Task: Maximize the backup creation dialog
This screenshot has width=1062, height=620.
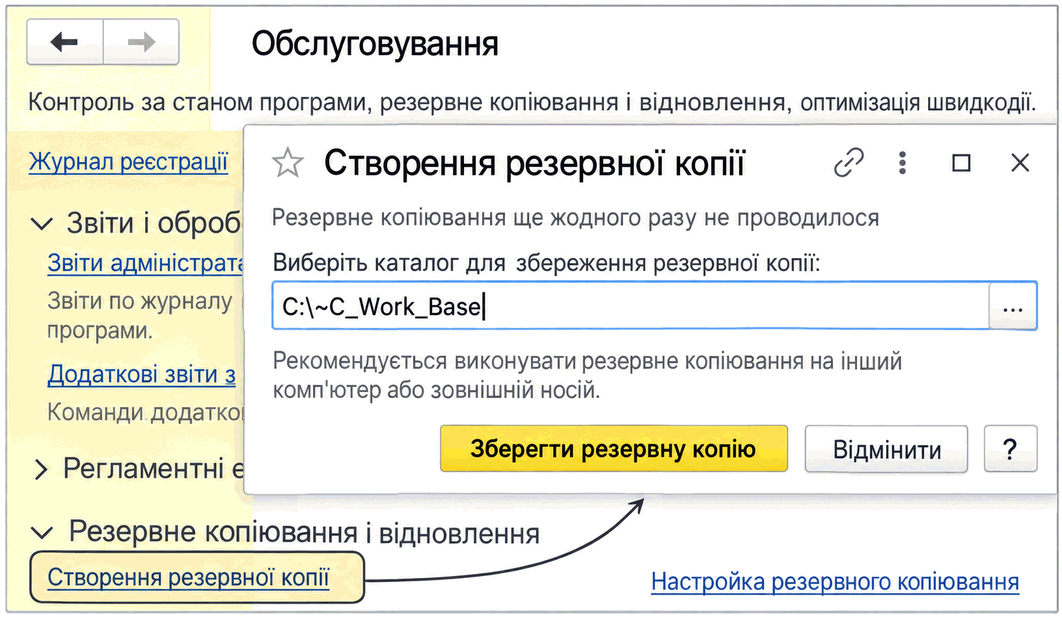Action: pyautogui.click(x=961, y=163)
